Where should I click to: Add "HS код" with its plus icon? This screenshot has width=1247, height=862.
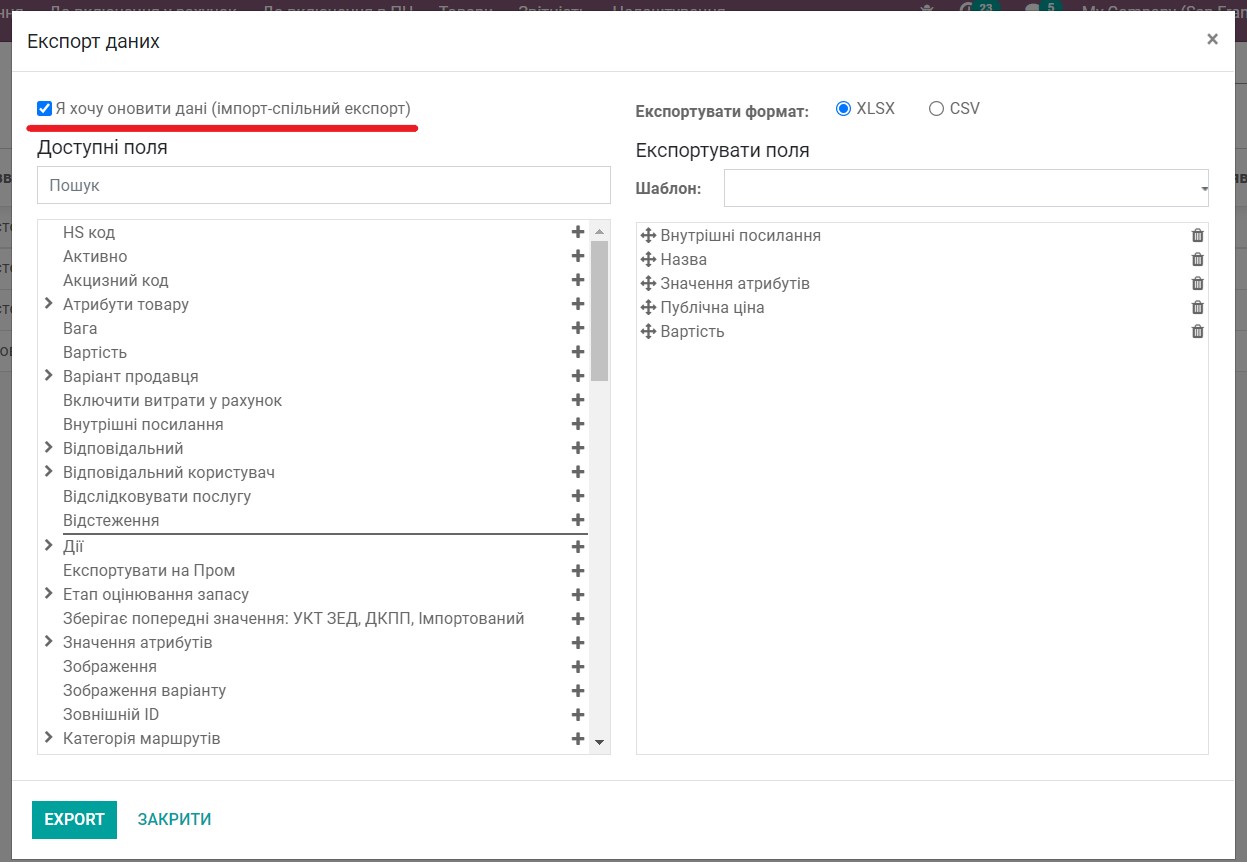578,231
